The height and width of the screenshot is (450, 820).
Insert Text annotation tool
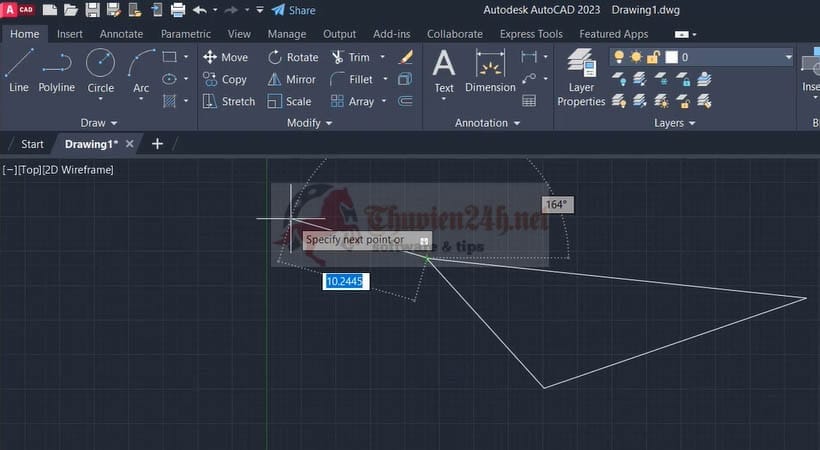point(443,71)
